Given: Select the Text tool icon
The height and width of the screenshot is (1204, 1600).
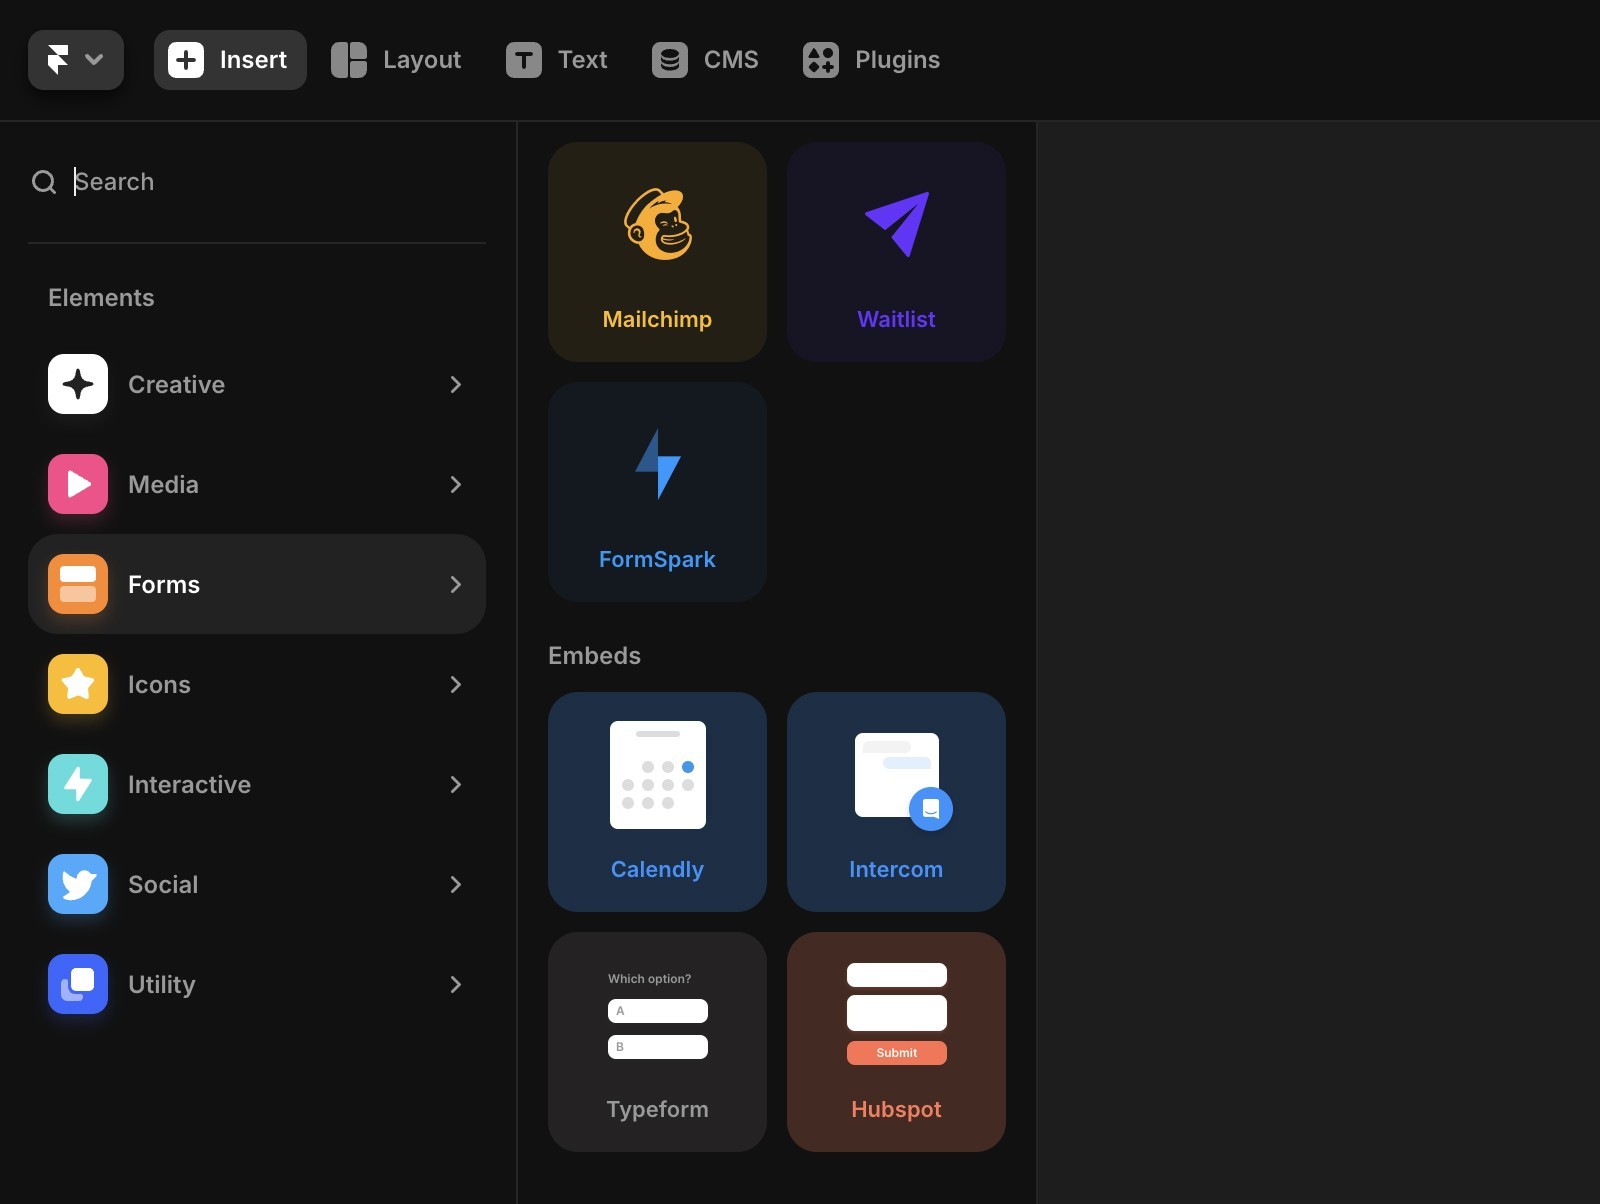Looking at the screenshot, I should point(524,60).
